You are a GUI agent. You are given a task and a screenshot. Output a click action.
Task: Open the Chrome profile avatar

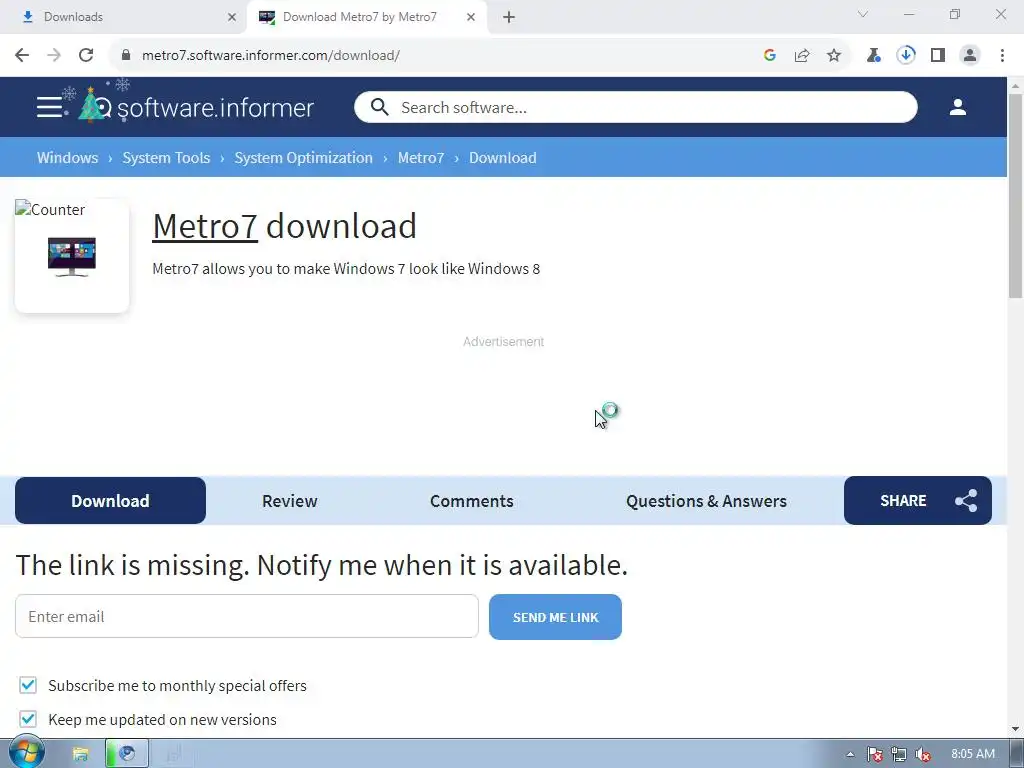pyautogui.click(x=970, y=56)
